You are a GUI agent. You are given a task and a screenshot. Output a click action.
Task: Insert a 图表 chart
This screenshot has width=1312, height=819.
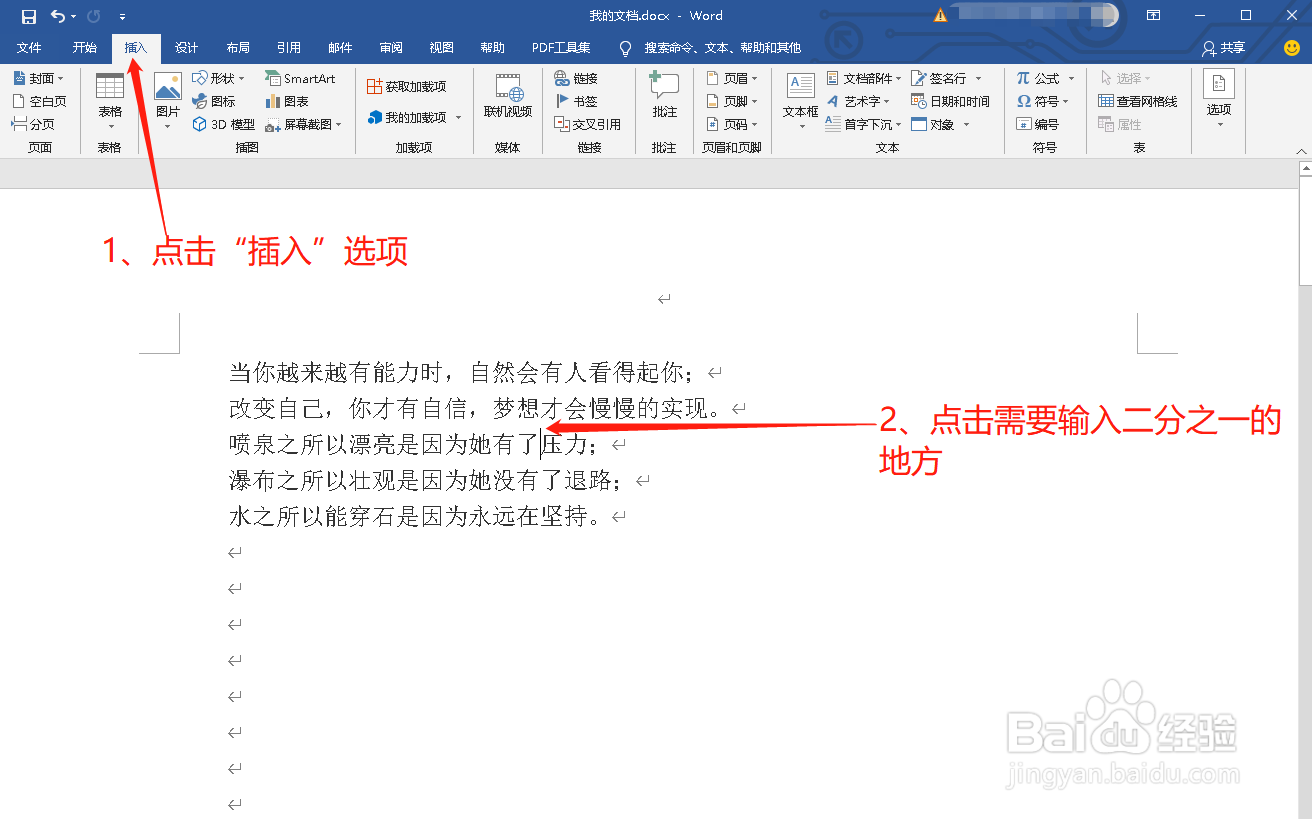287,101
